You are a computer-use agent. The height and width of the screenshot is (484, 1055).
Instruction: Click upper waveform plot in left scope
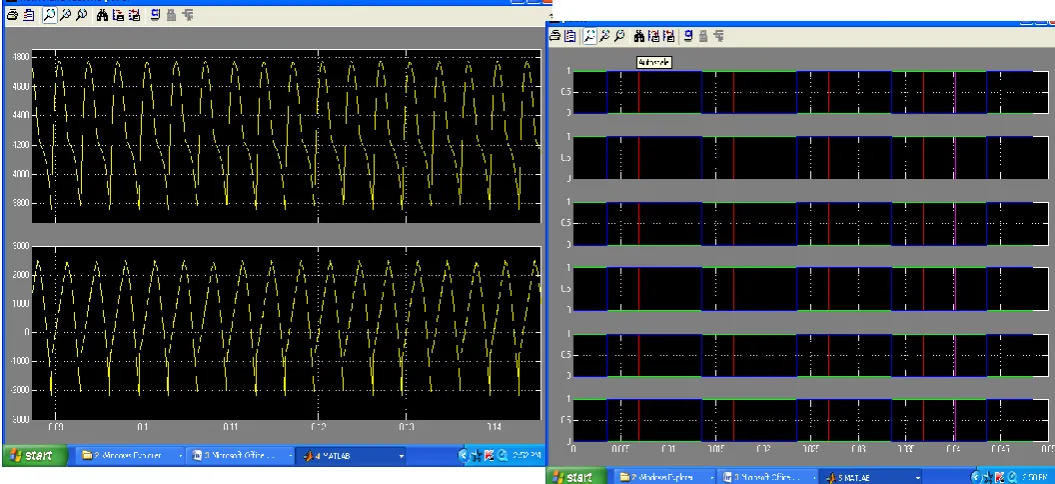click(286, 136)
